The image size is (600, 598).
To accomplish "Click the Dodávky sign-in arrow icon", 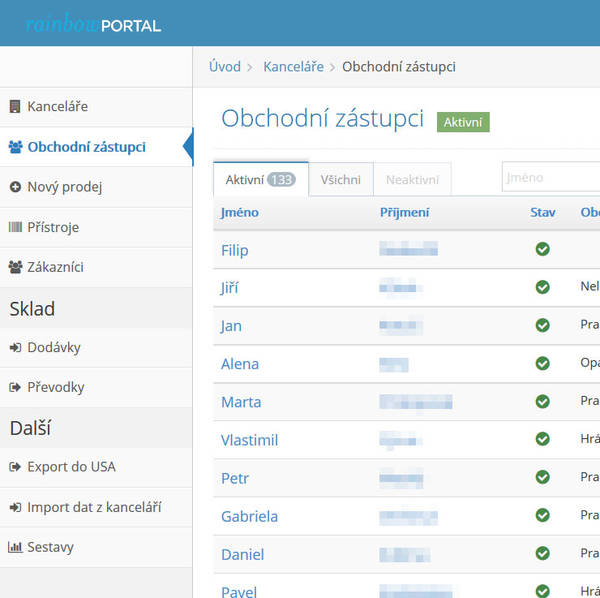I will tap(15, 348).
